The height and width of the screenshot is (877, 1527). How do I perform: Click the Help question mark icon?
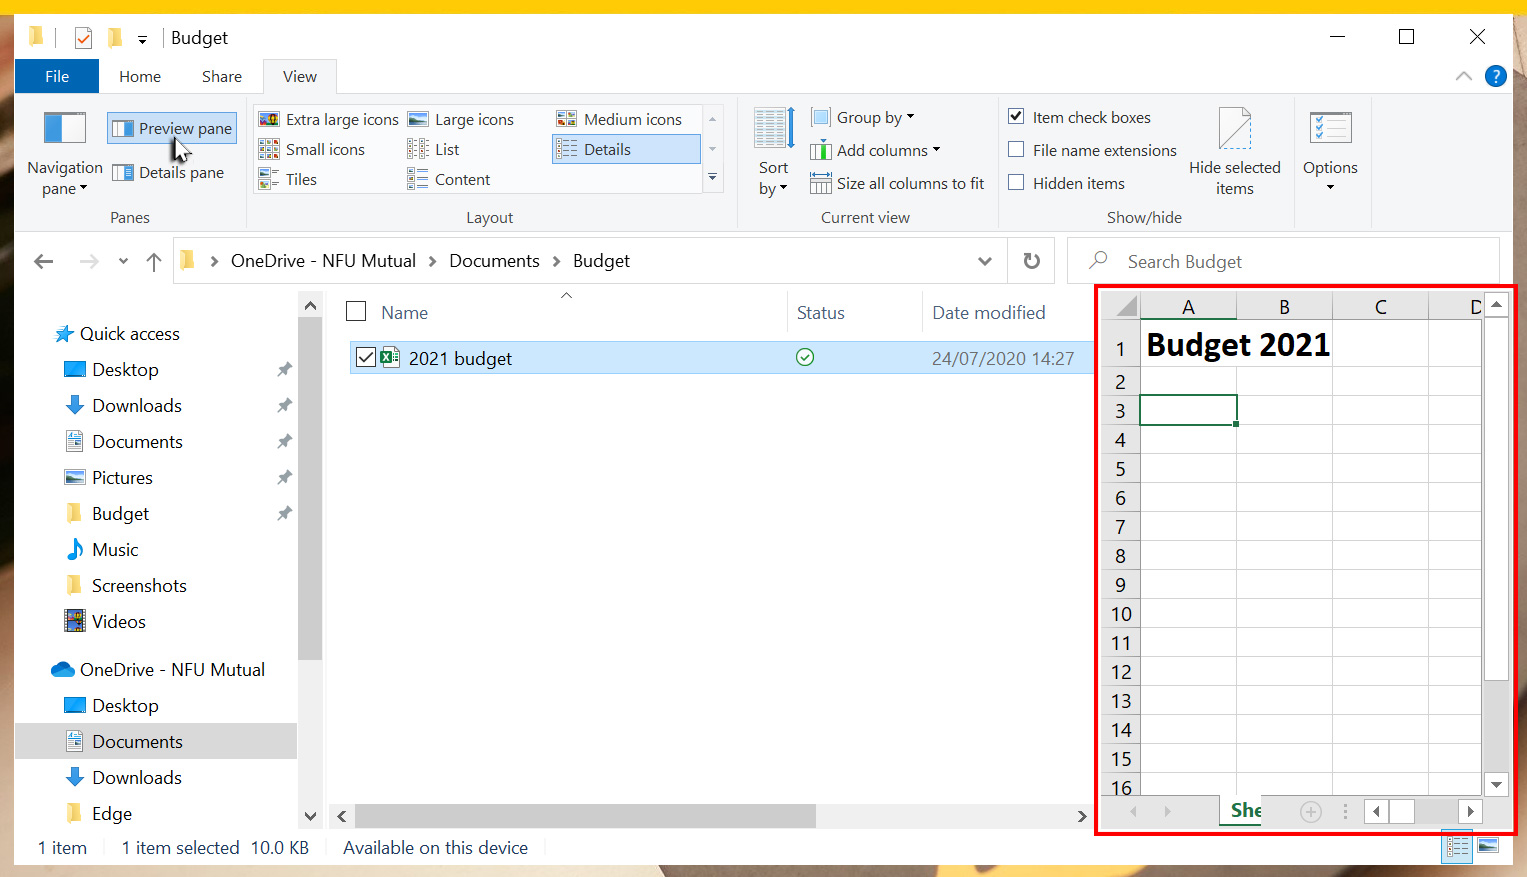pos(1495,76)
